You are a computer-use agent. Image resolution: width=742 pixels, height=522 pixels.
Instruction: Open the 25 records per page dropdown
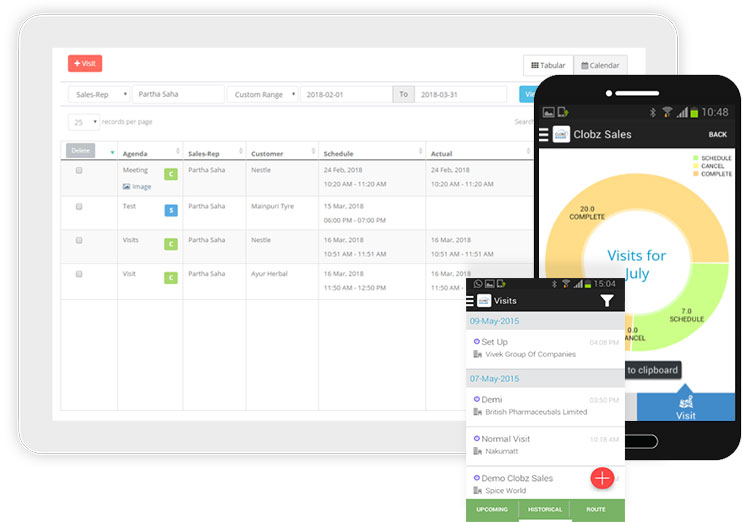(x=84, y=122)
